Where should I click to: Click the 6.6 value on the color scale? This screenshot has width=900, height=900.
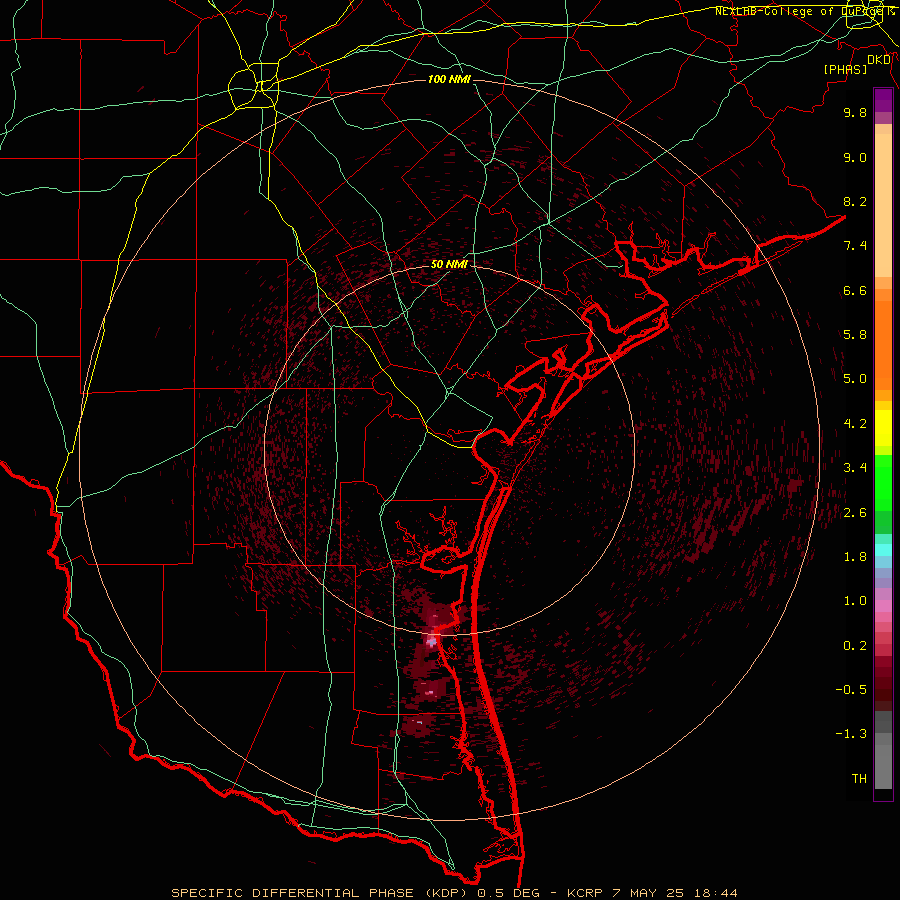coord(855,290)
